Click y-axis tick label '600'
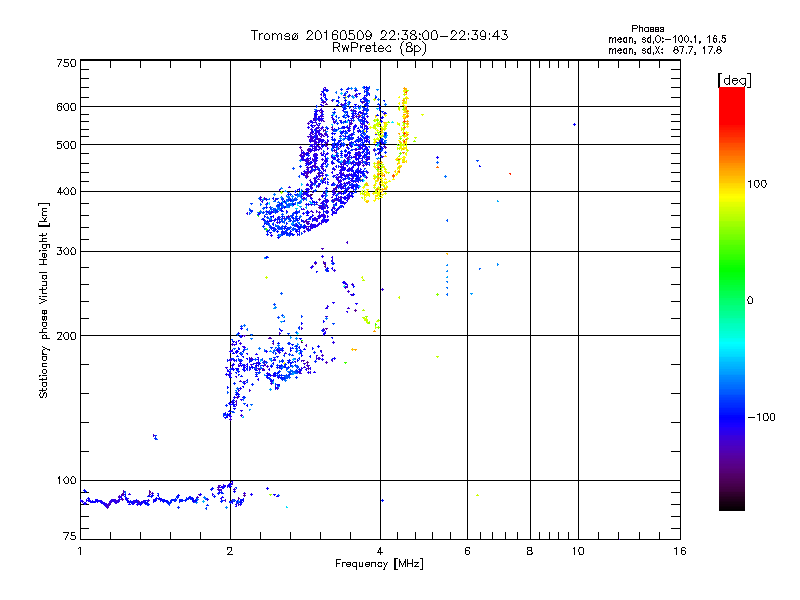The width and height of the screenshot is (800, 600). 66,107
